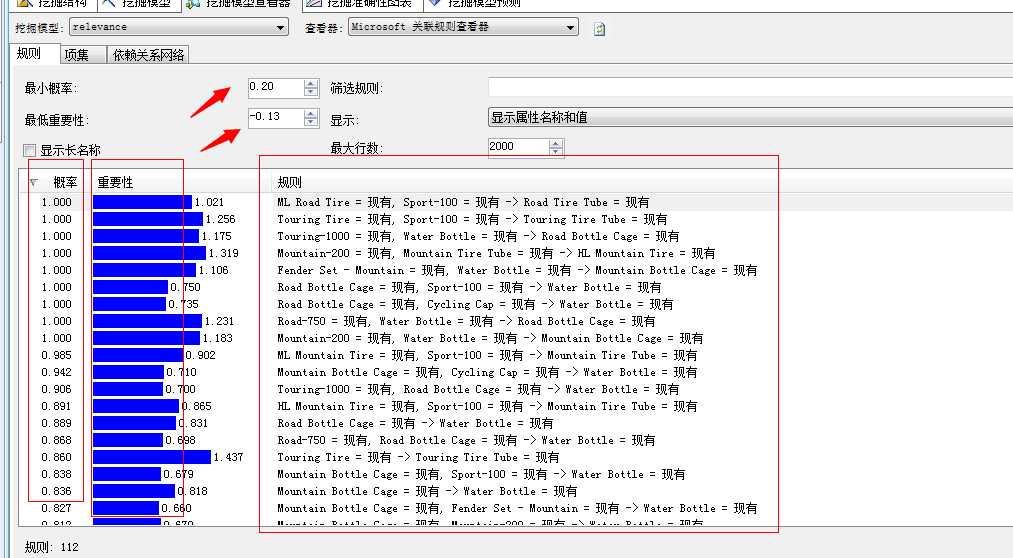
Task: Click the 规则: 112 count in status area
Action: point(52,547)
